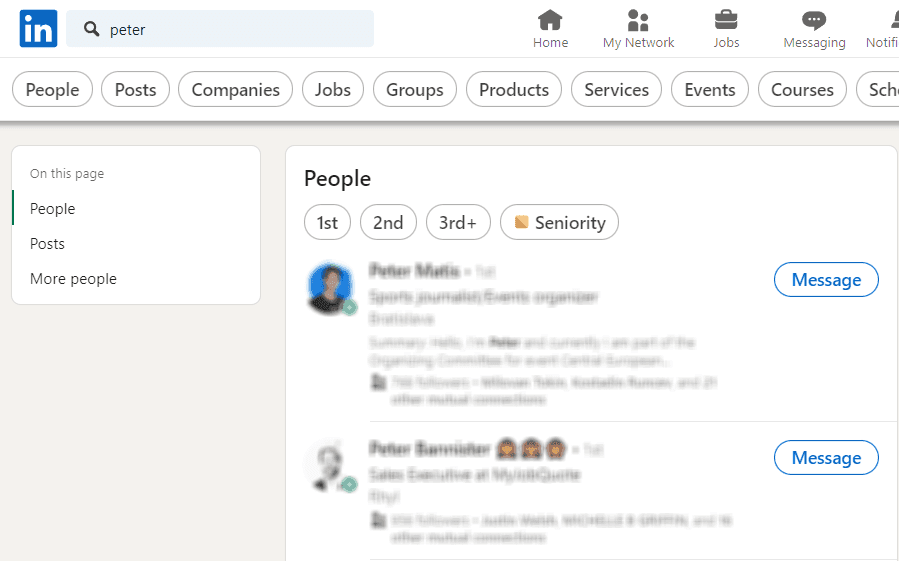The width and height of the screenshot is (899, 561).
Task: Select the Groups filter pill
Action: coord(415,89)
